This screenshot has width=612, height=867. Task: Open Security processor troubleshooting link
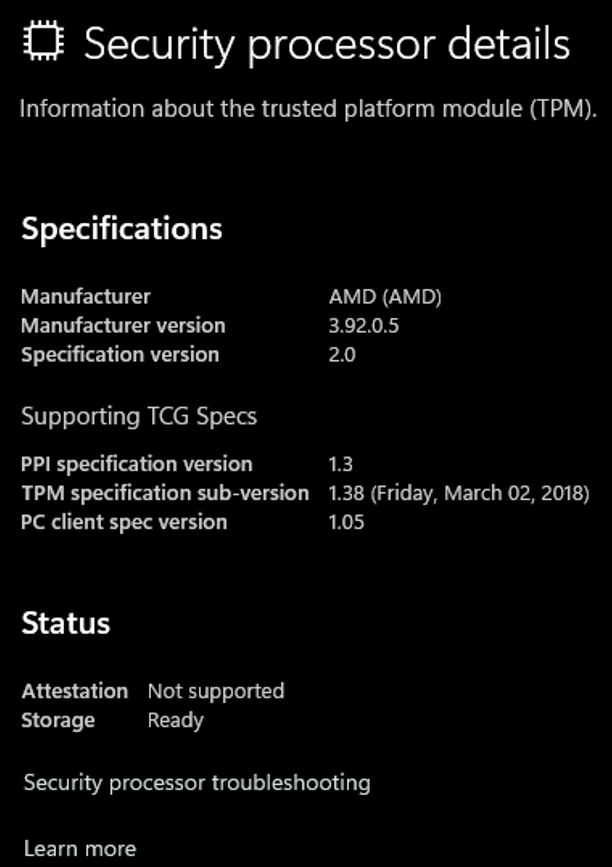[197, 782]
